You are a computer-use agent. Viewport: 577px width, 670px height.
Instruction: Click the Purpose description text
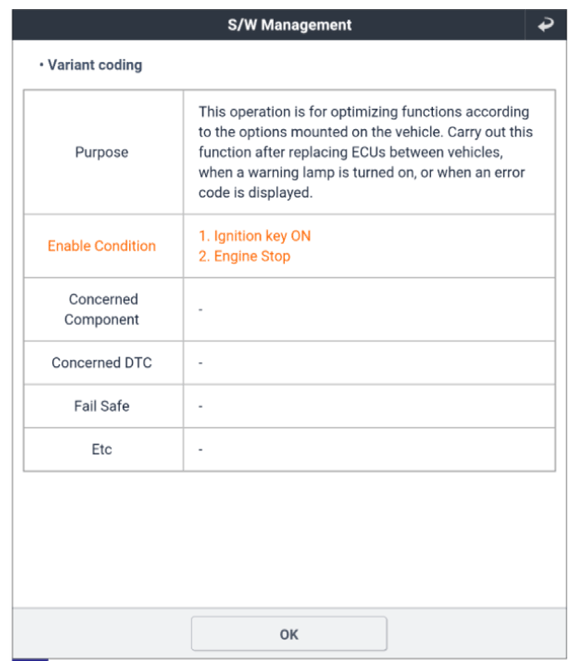click(365, 152)
